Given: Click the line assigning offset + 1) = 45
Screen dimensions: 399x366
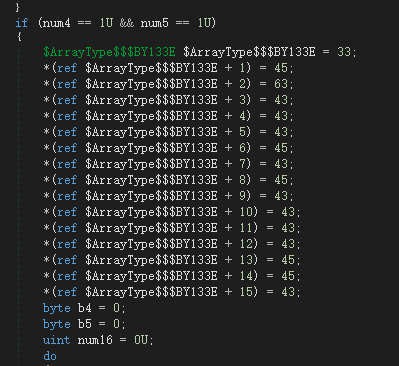Looking at the screenshot, I should pyautogui.click(x=168, y=68).
